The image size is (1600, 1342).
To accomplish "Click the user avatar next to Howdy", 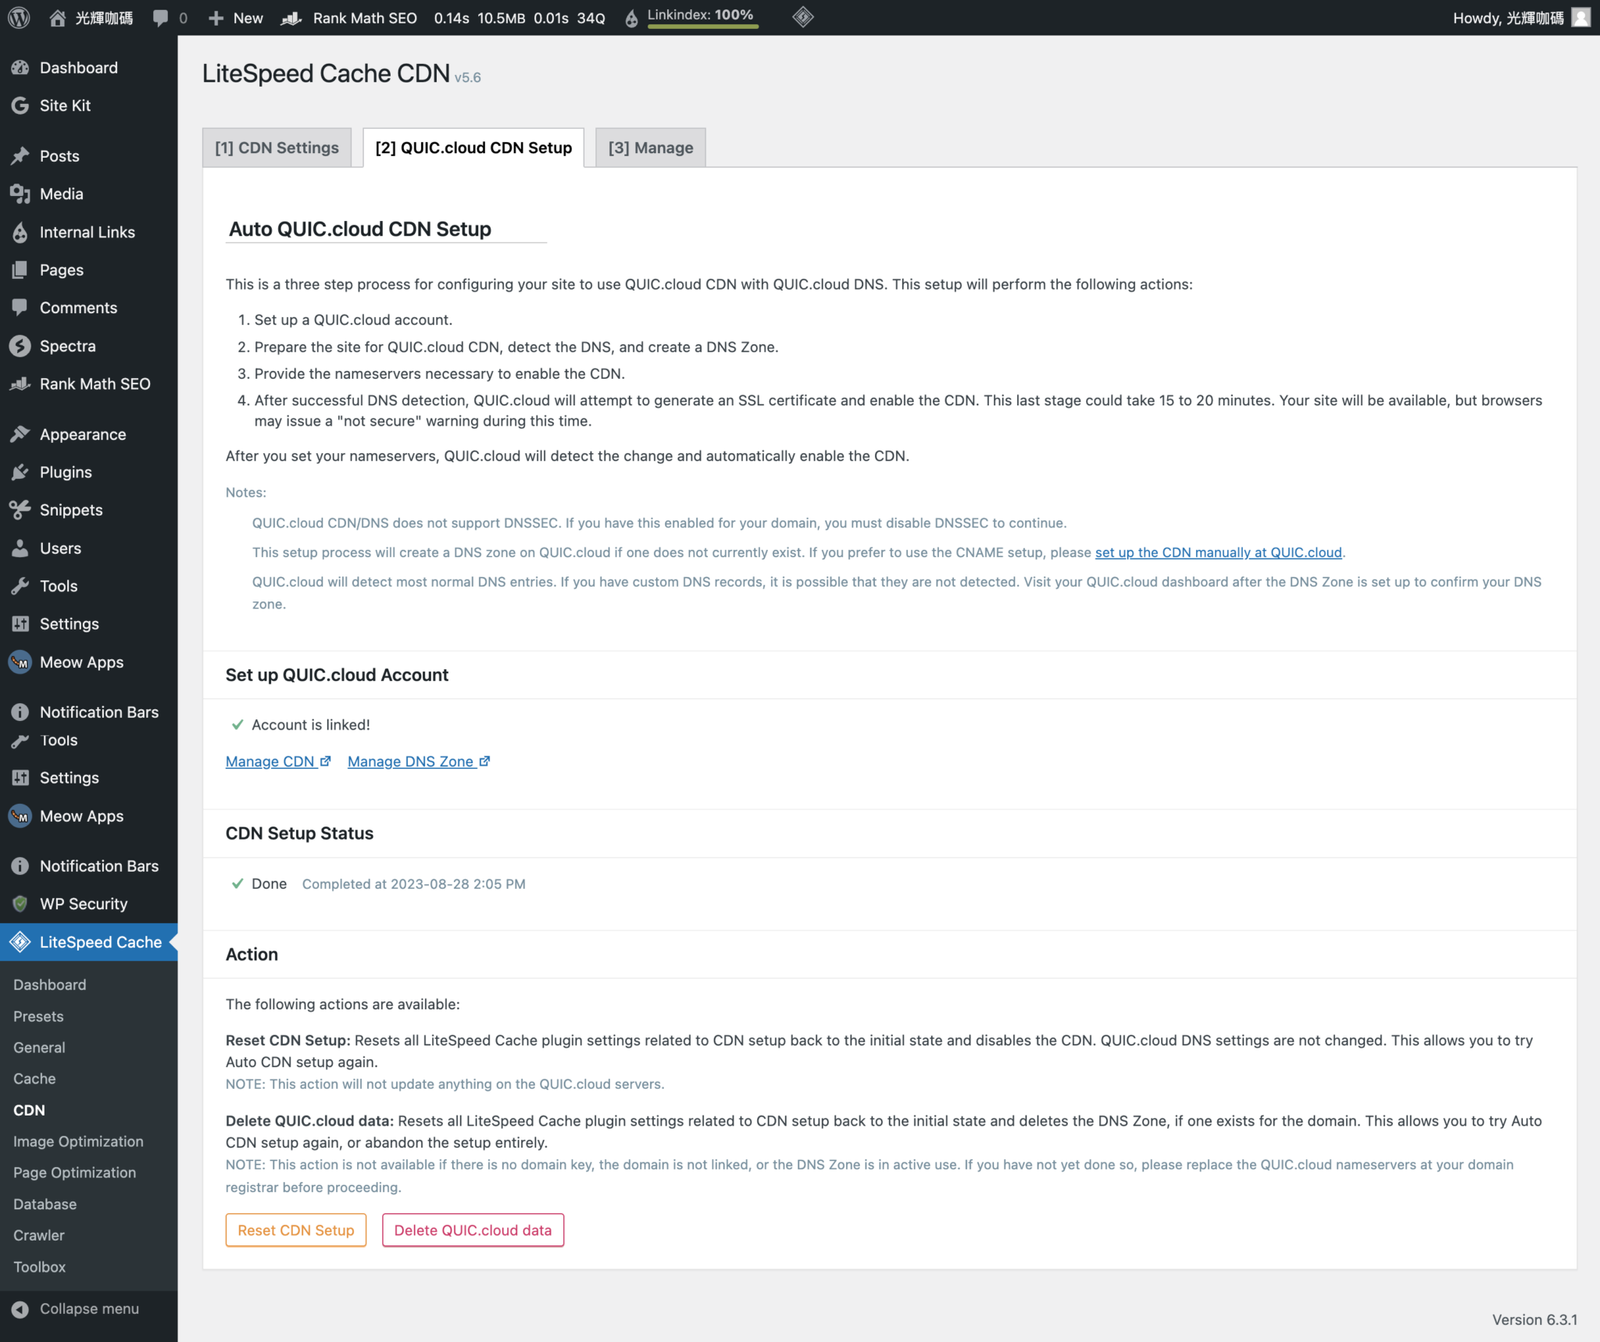I will point(1581,18).
